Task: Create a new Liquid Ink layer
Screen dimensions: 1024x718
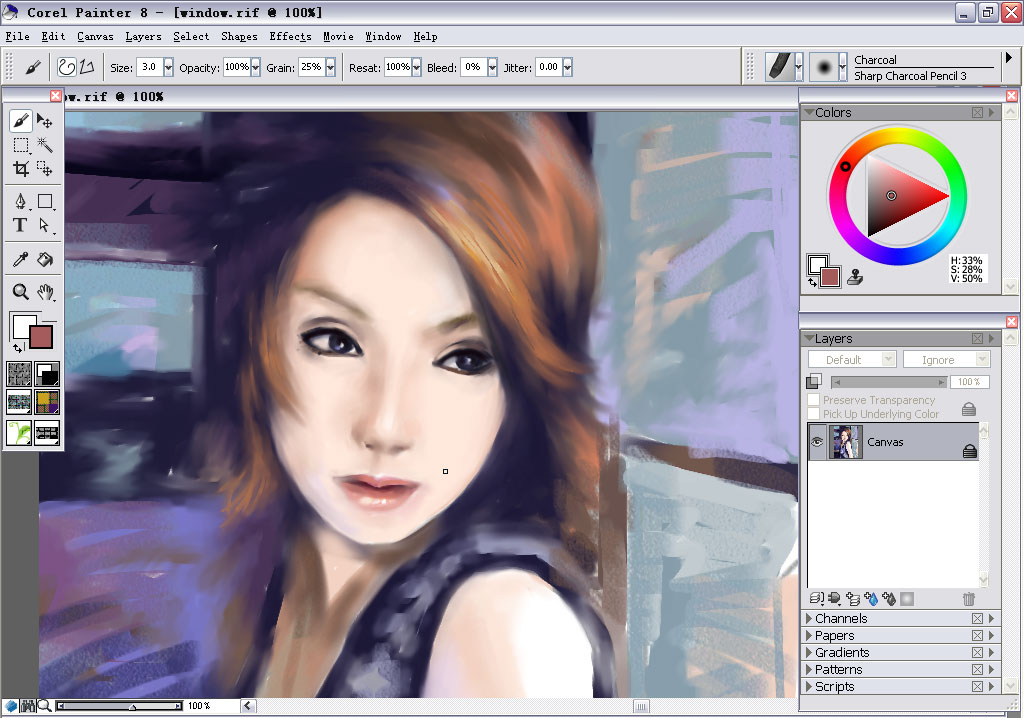Action: [x=889, y=598]
